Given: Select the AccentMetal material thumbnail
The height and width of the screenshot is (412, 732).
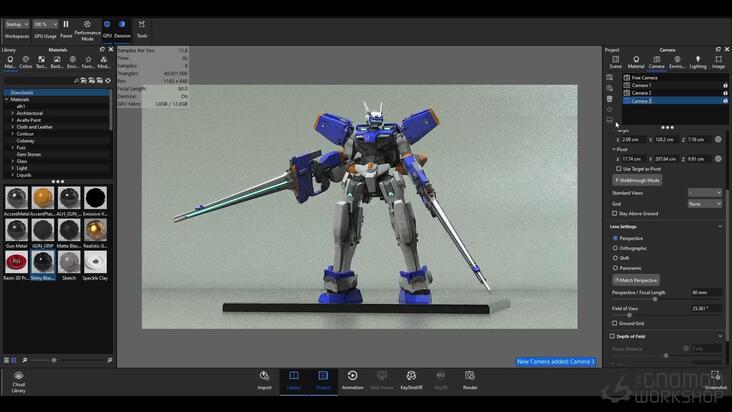Looking at the screenshot, I should click(16, 197).
